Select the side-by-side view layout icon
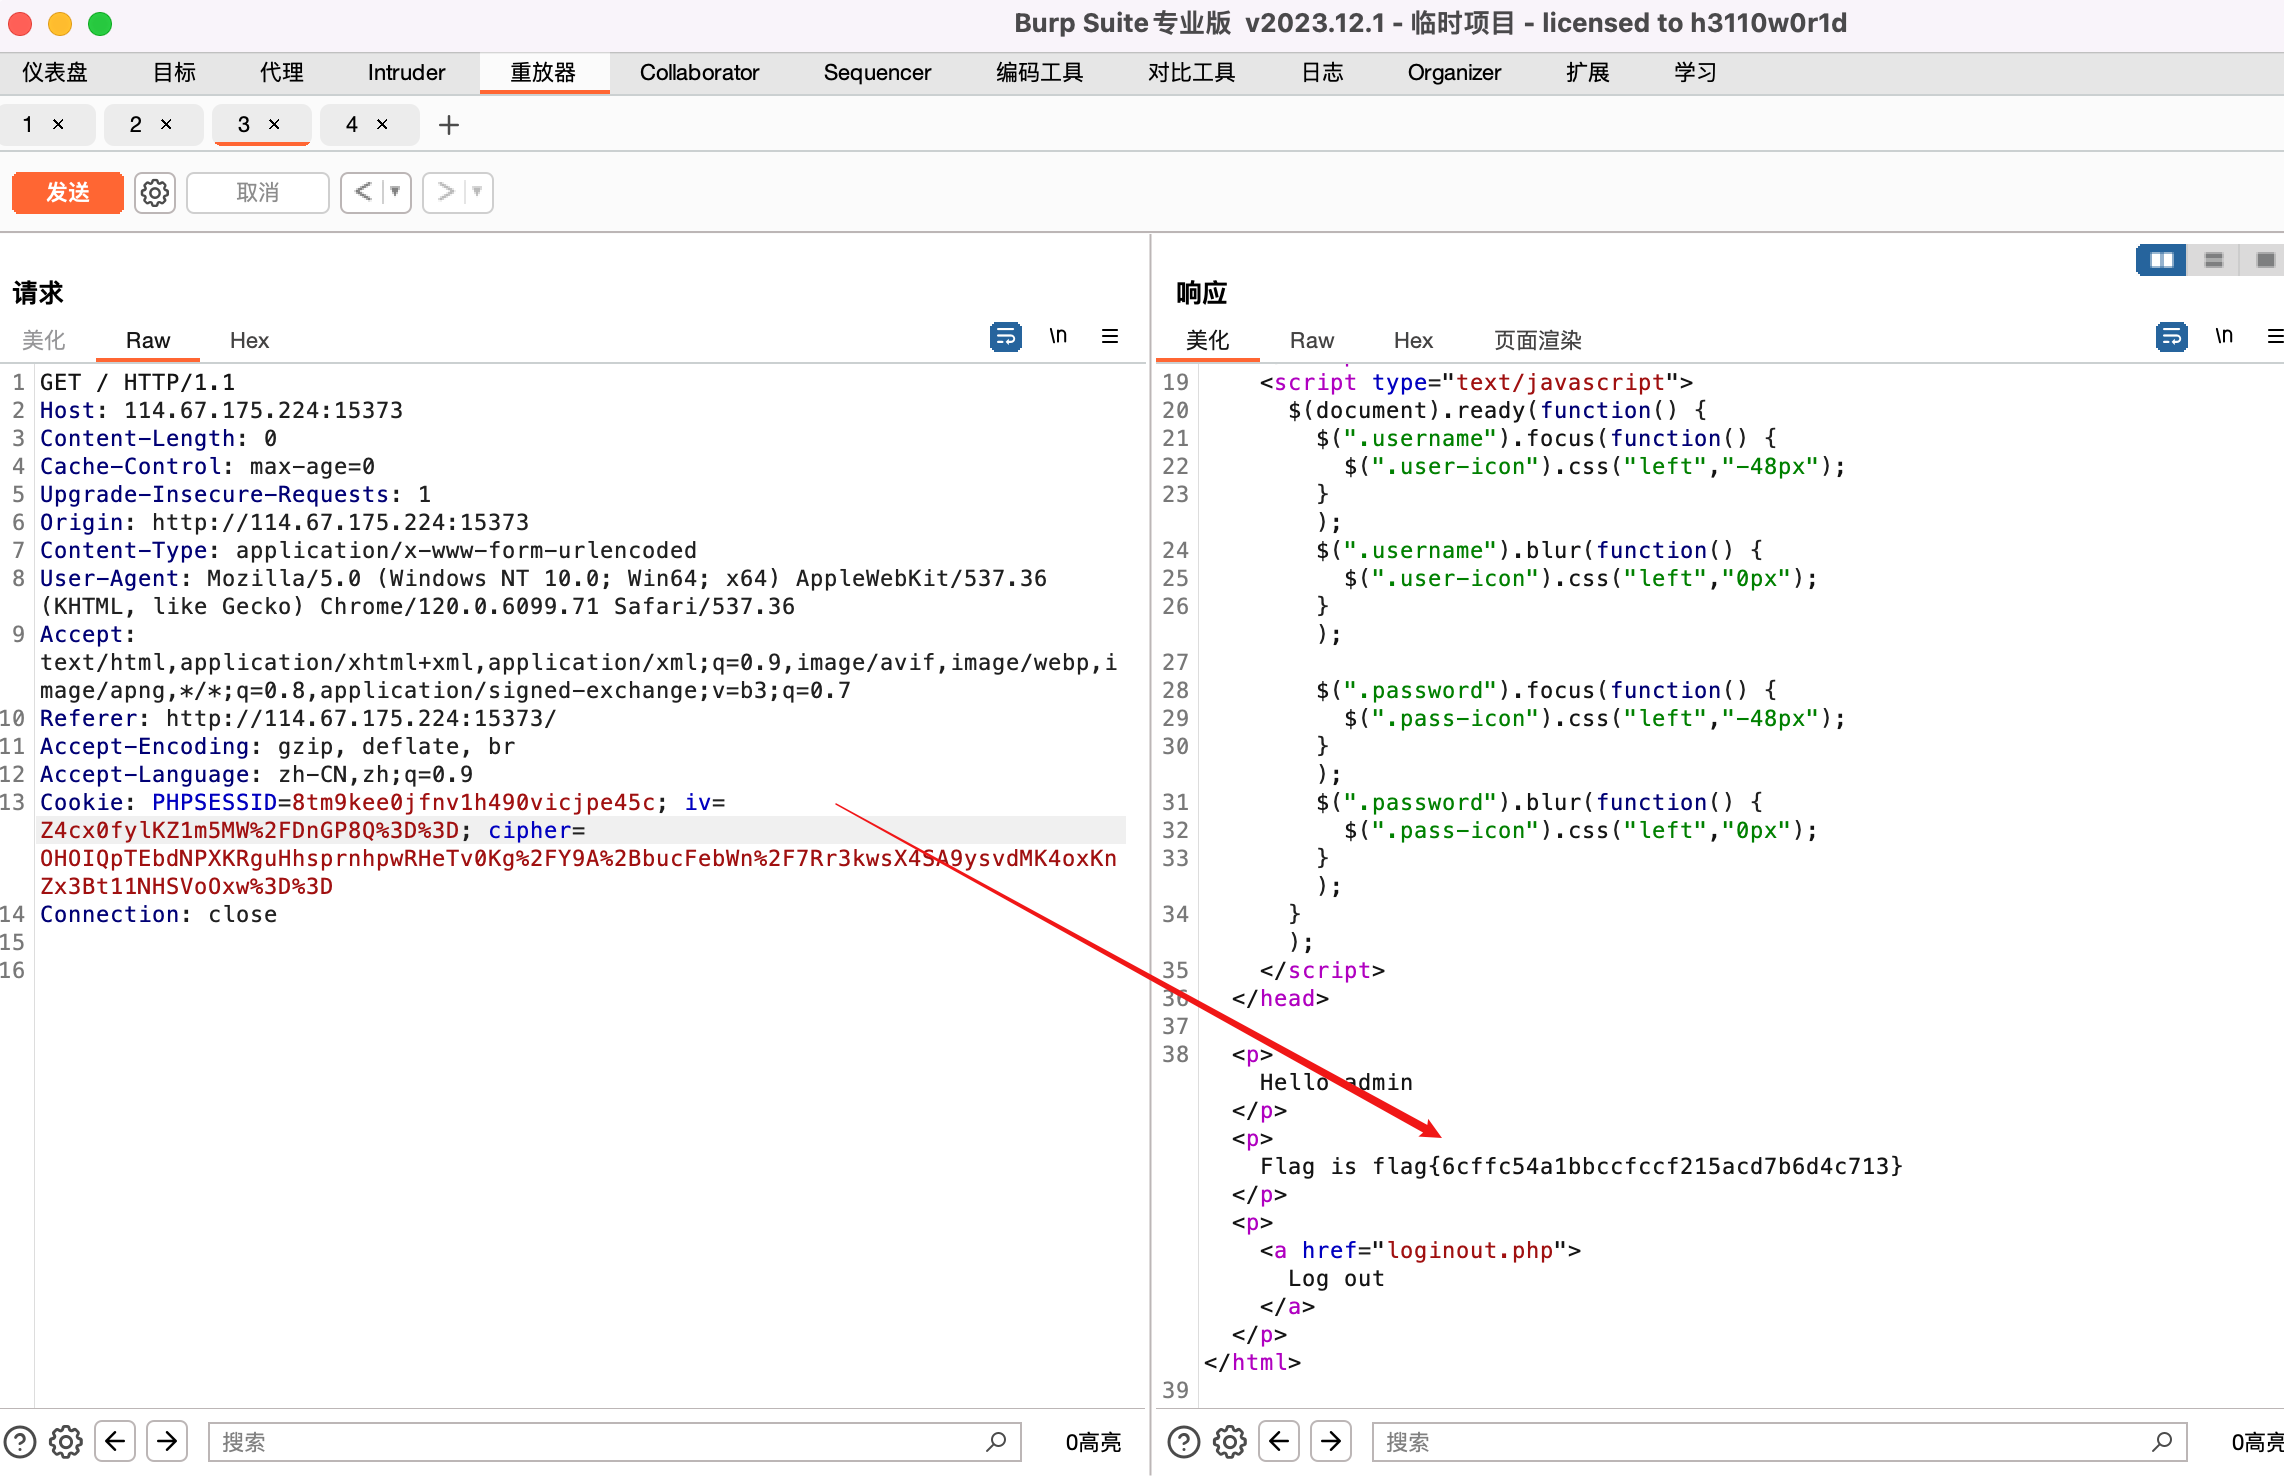 pyautogui.click(x=2160, y=259)
